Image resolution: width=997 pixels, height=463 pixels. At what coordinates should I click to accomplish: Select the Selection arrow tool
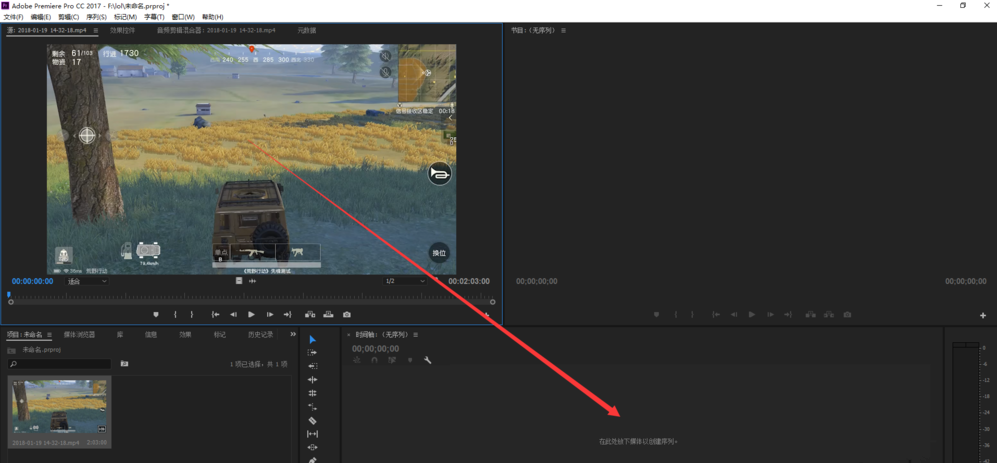312,340
